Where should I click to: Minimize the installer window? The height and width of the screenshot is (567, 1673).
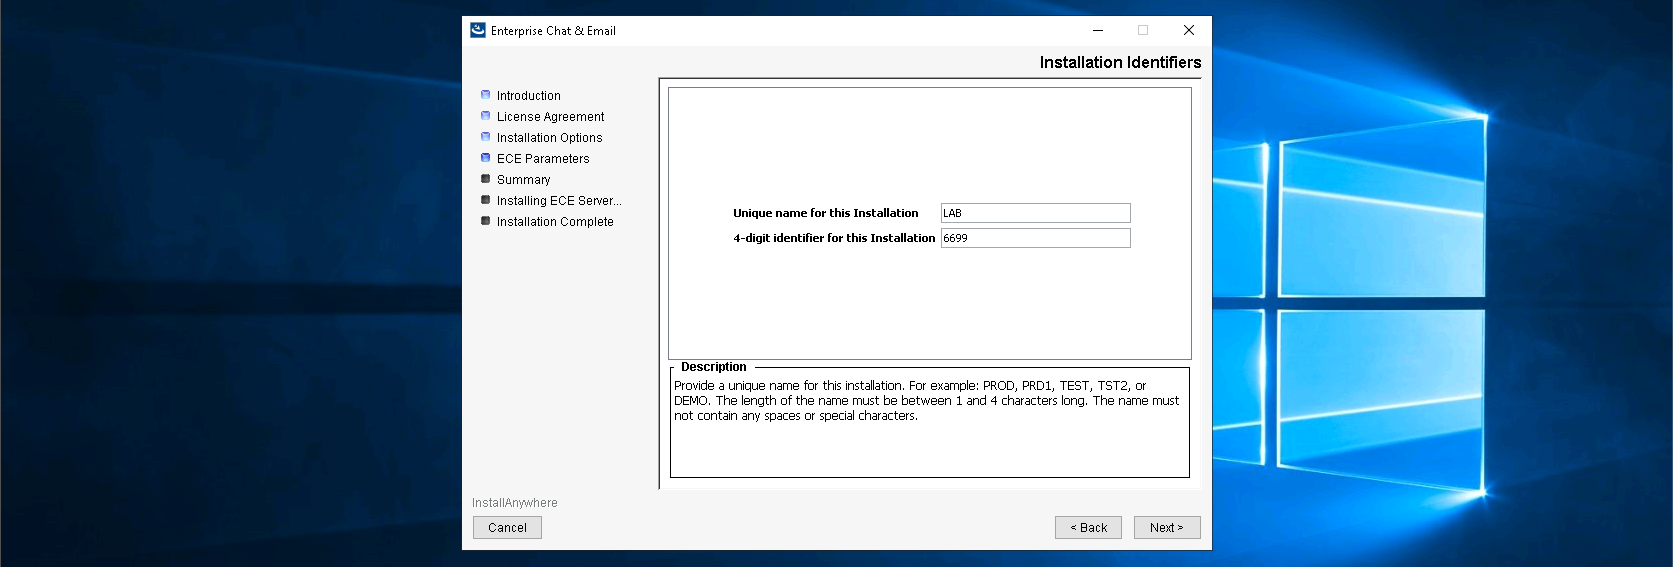coord(1097,30)
